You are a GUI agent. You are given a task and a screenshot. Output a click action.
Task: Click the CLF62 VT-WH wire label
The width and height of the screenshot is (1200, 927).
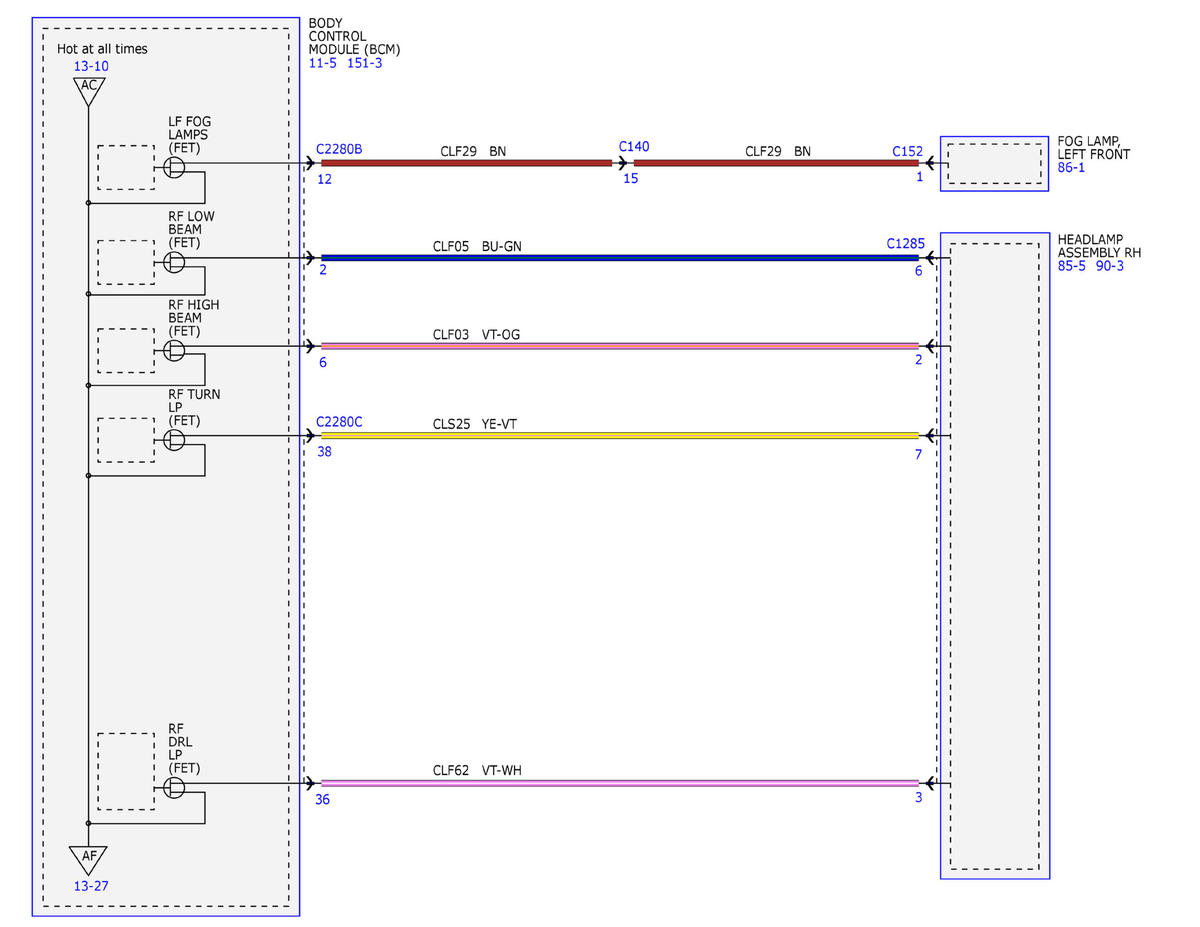pos(477,771)
